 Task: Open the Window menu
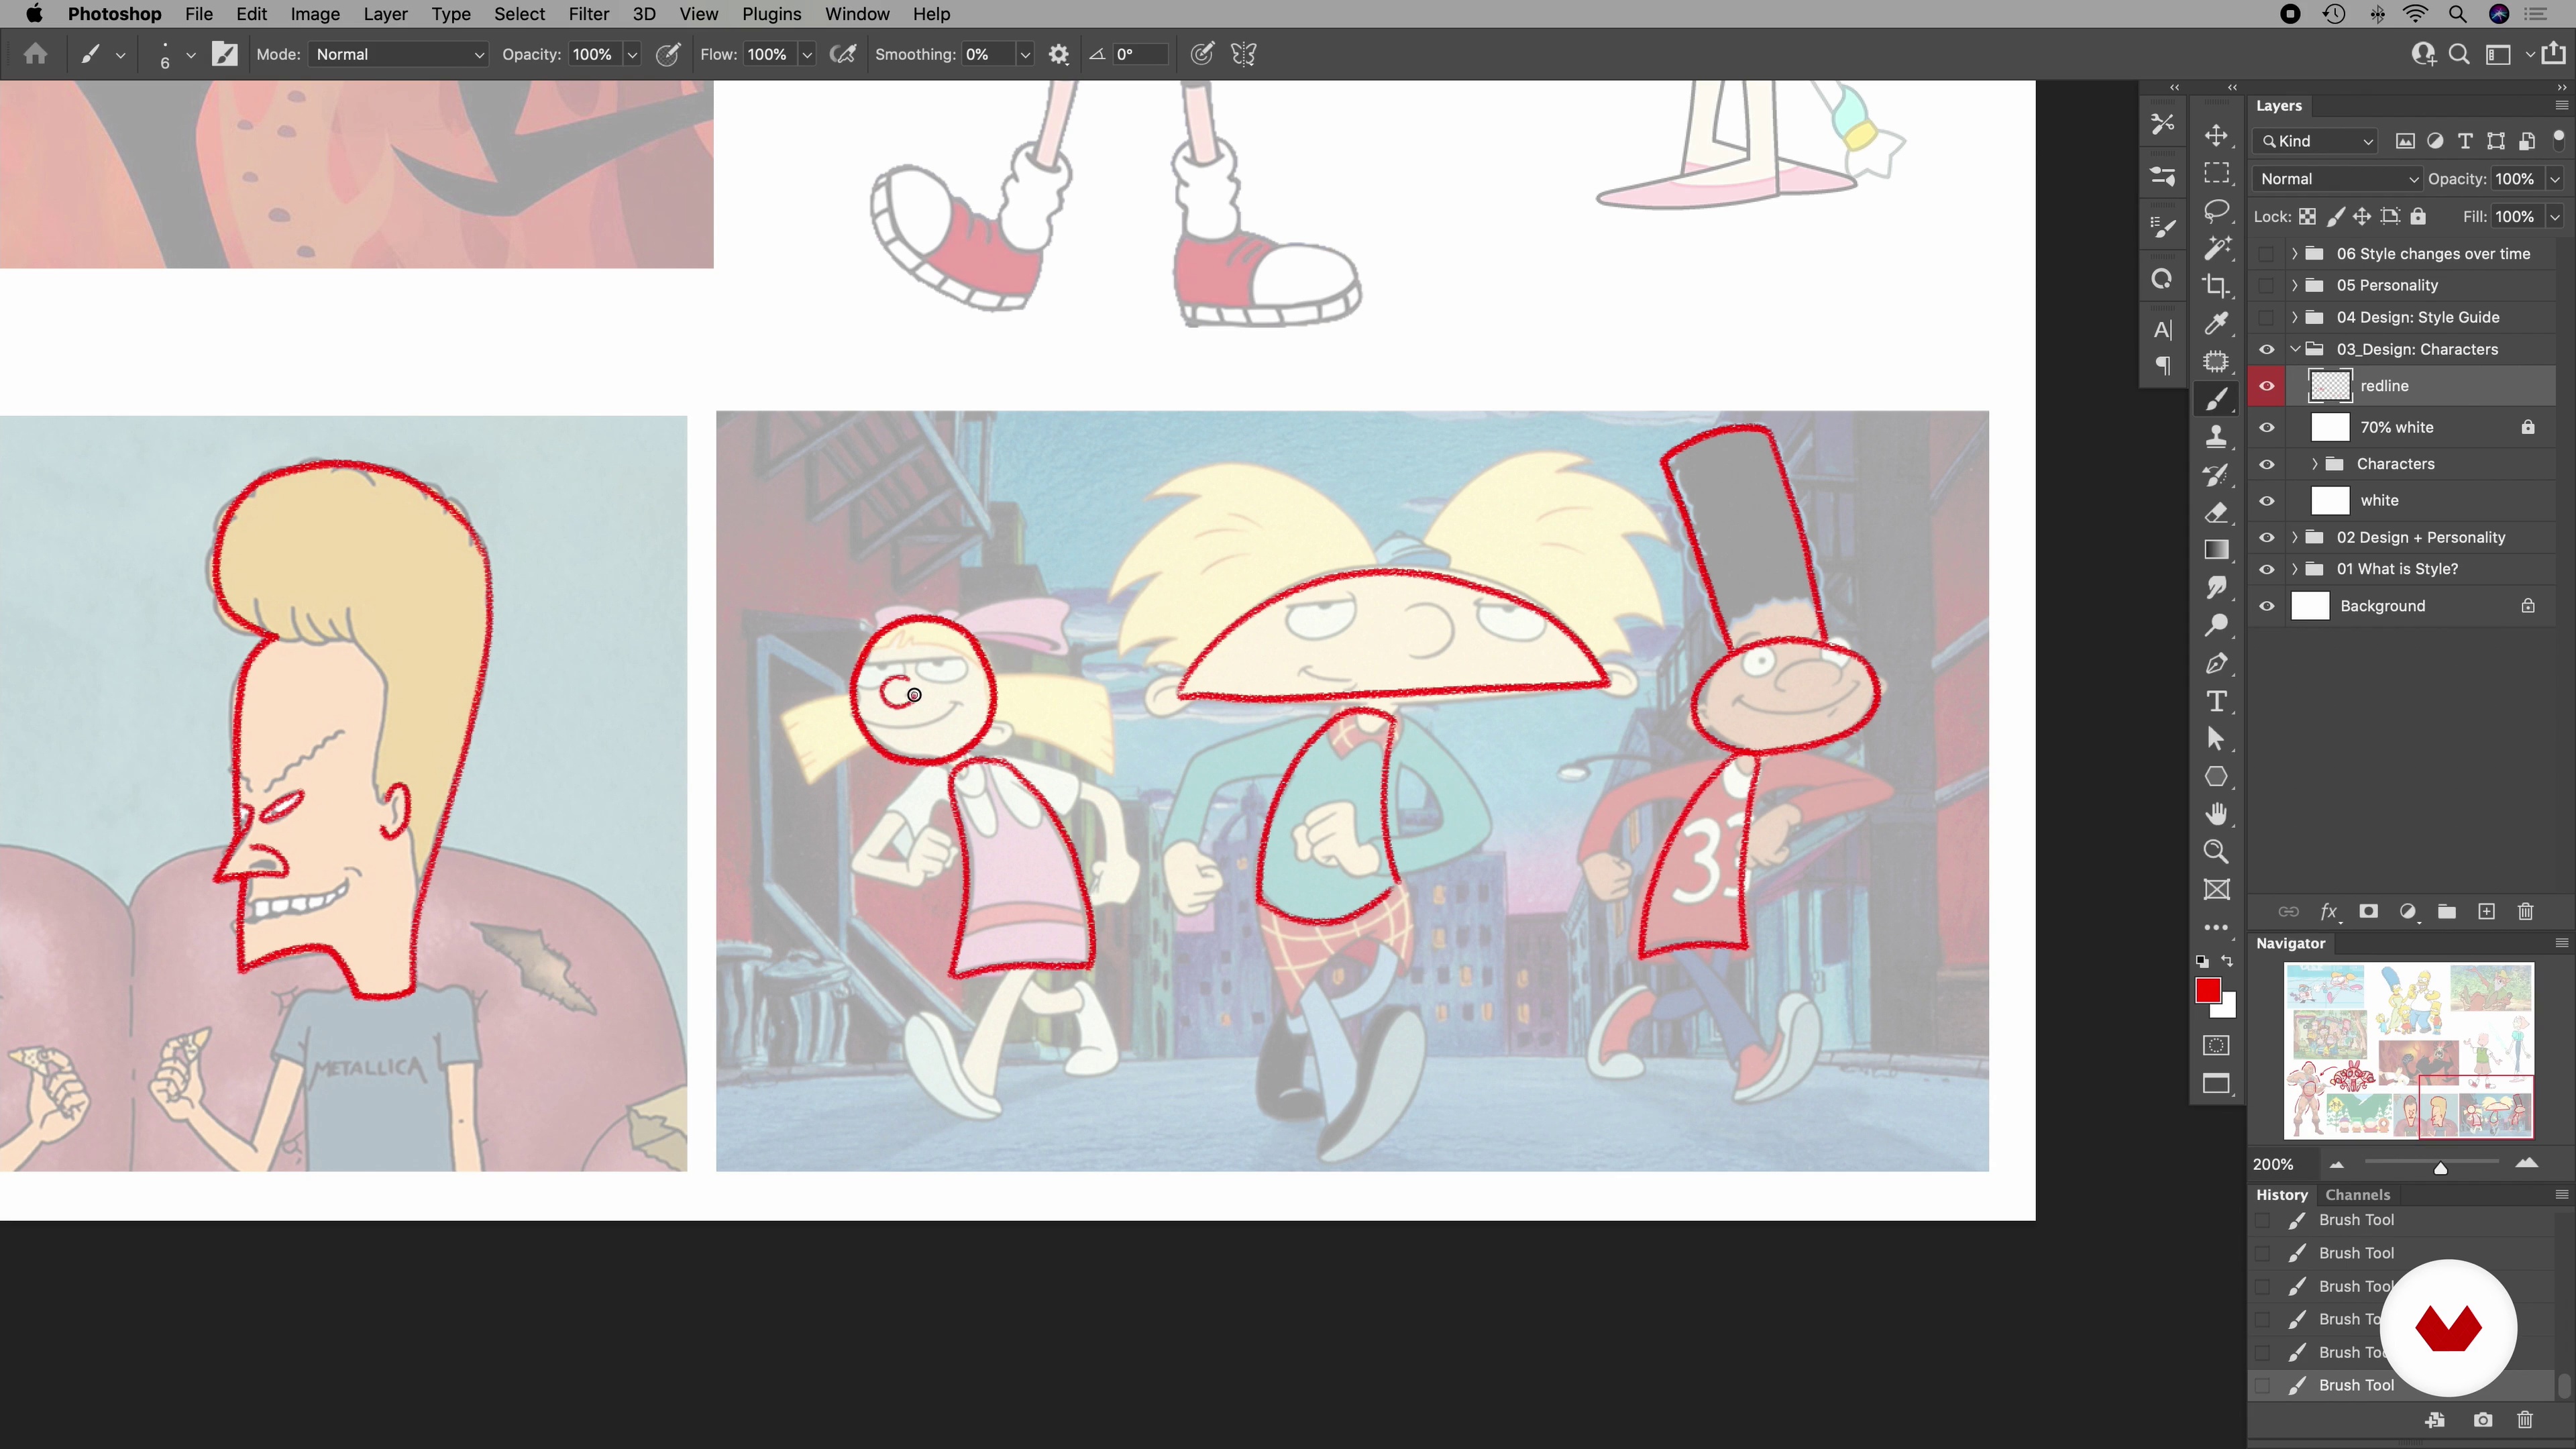[857, 14]
